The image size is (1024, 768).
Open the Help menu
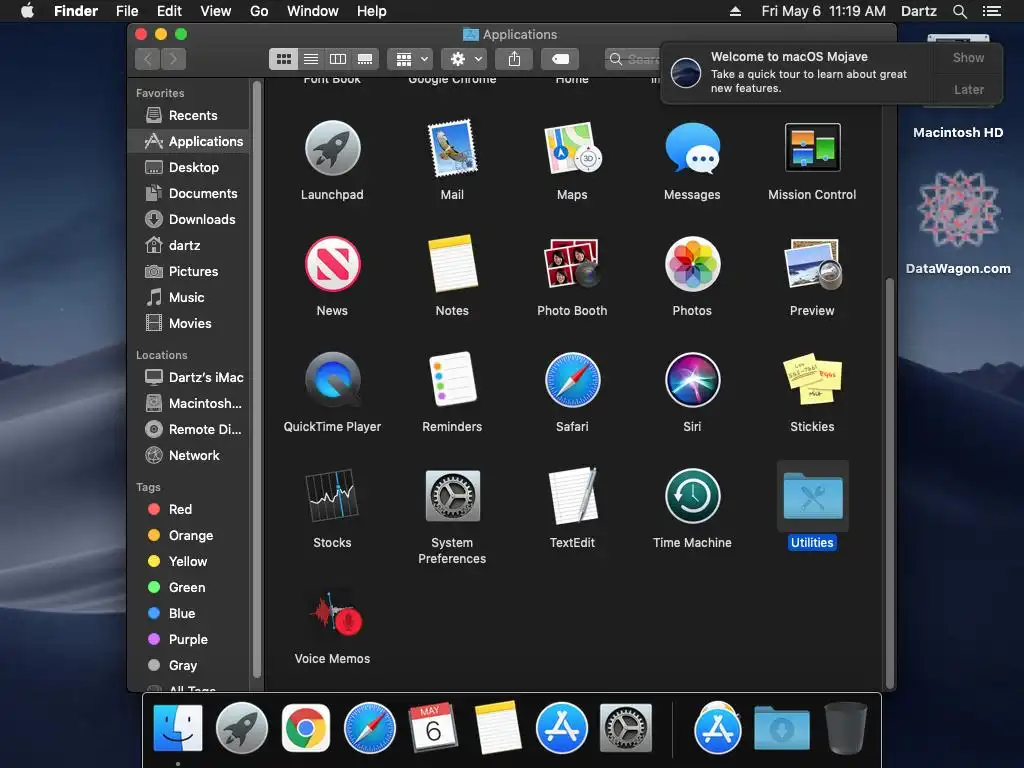tap(372, 11)
